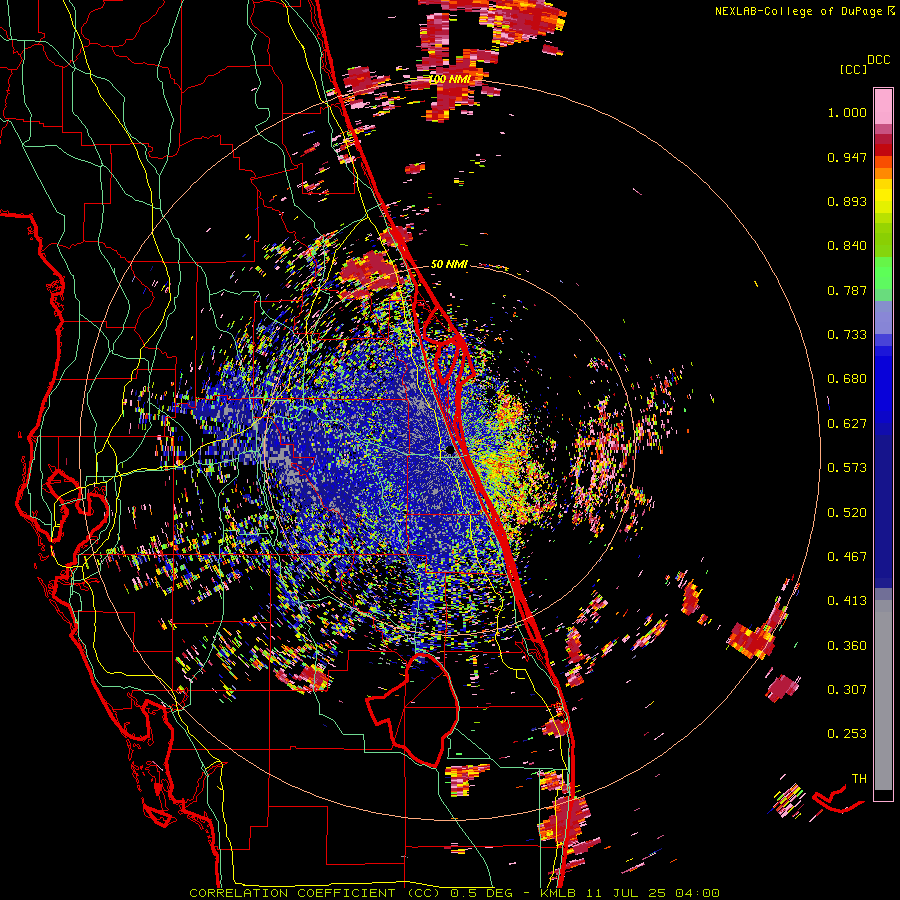Select the 0.627 scale value
The width and height of the screenshot is (900, 900).
coord(847,424)
